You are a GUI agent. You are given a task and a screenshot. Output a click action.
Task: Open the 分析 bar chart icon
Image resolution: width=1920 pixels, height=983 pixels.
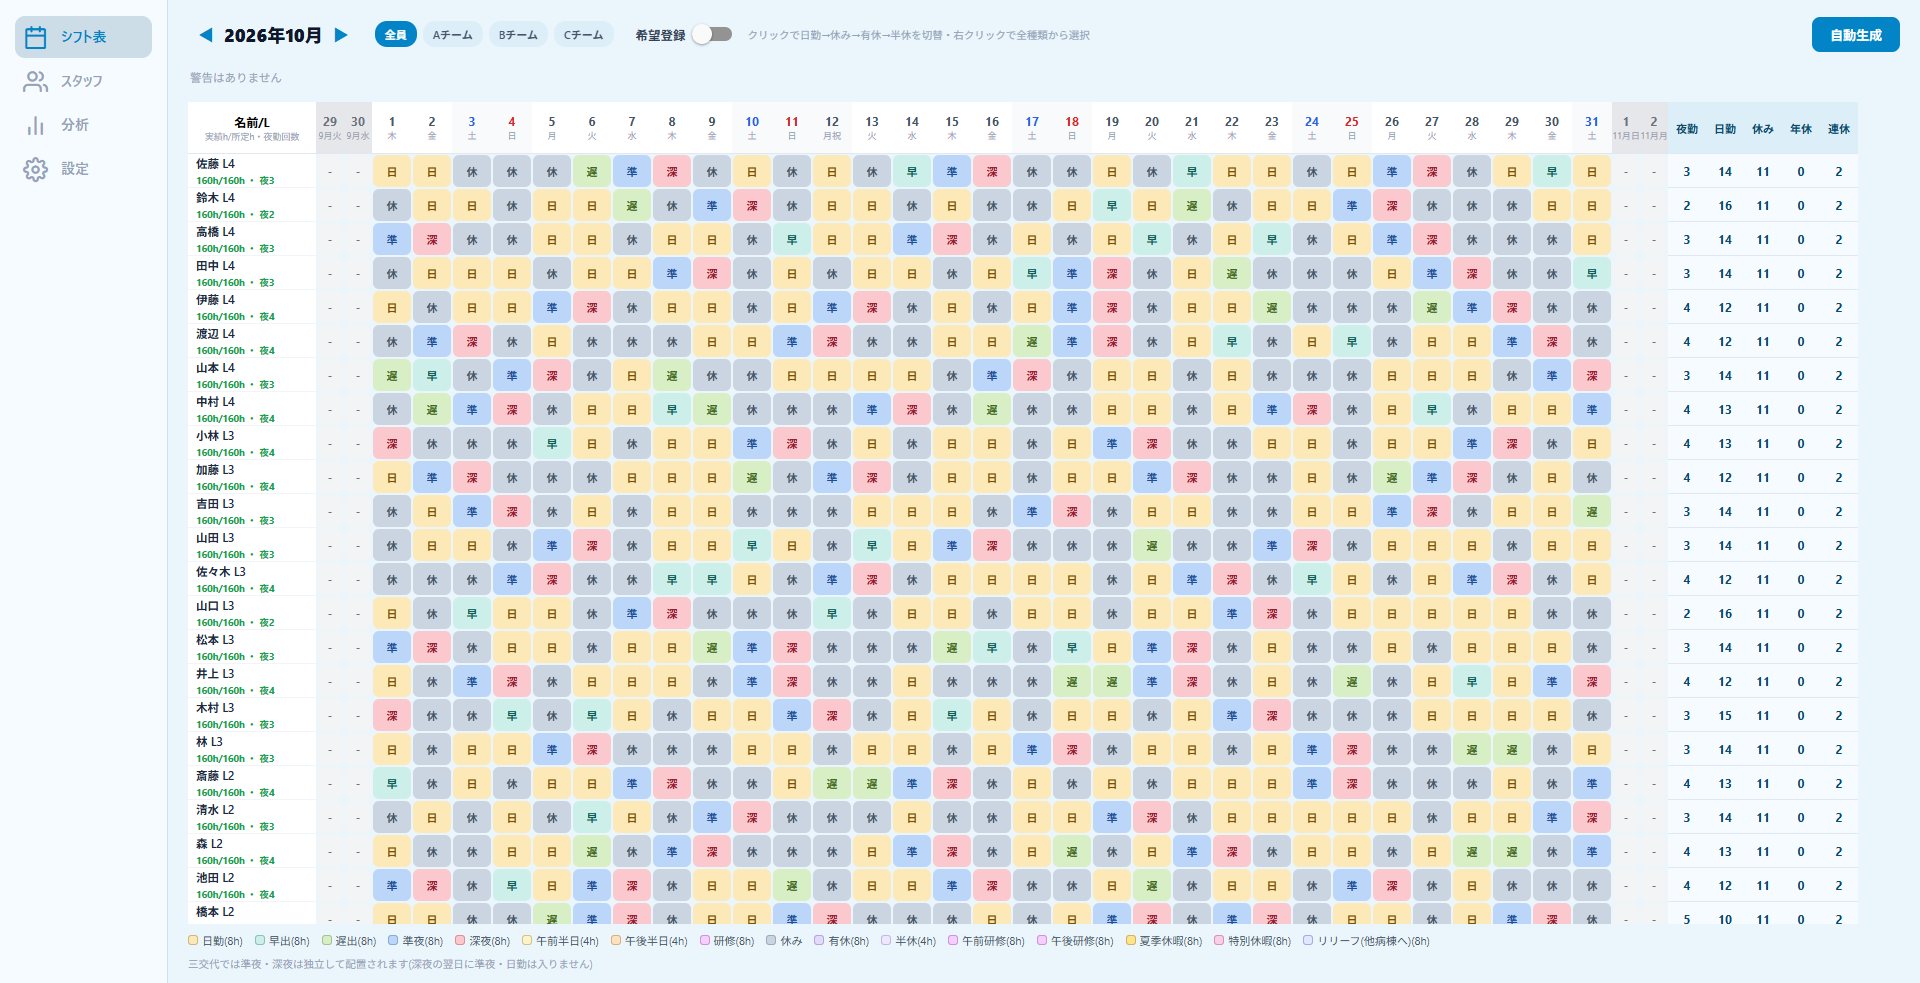(36, 125)
